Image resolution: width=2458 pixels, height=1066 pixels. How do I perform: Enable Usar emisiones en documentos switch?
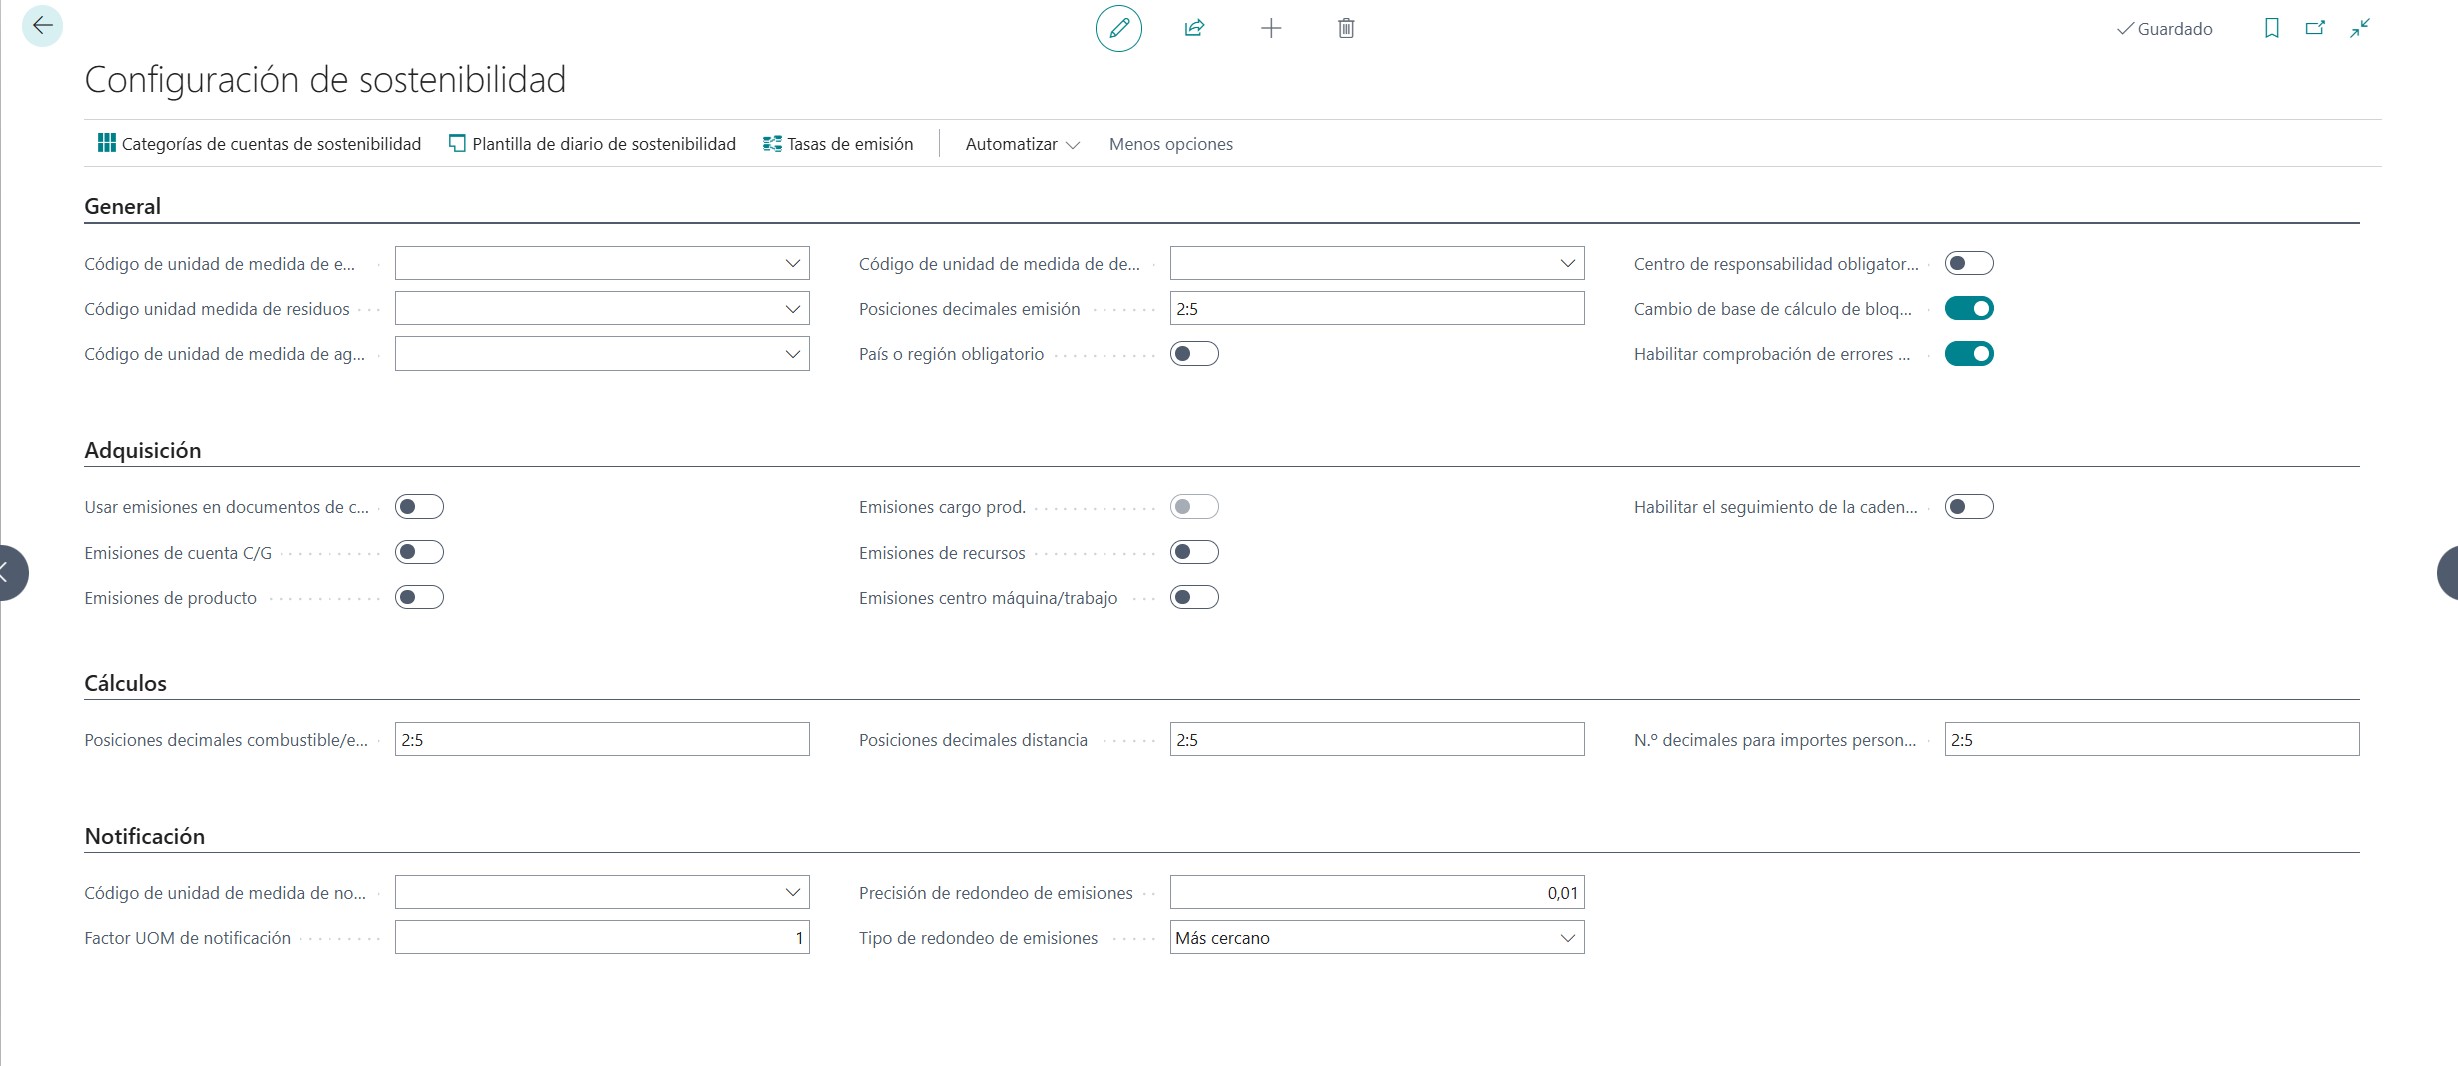point(419,506)
